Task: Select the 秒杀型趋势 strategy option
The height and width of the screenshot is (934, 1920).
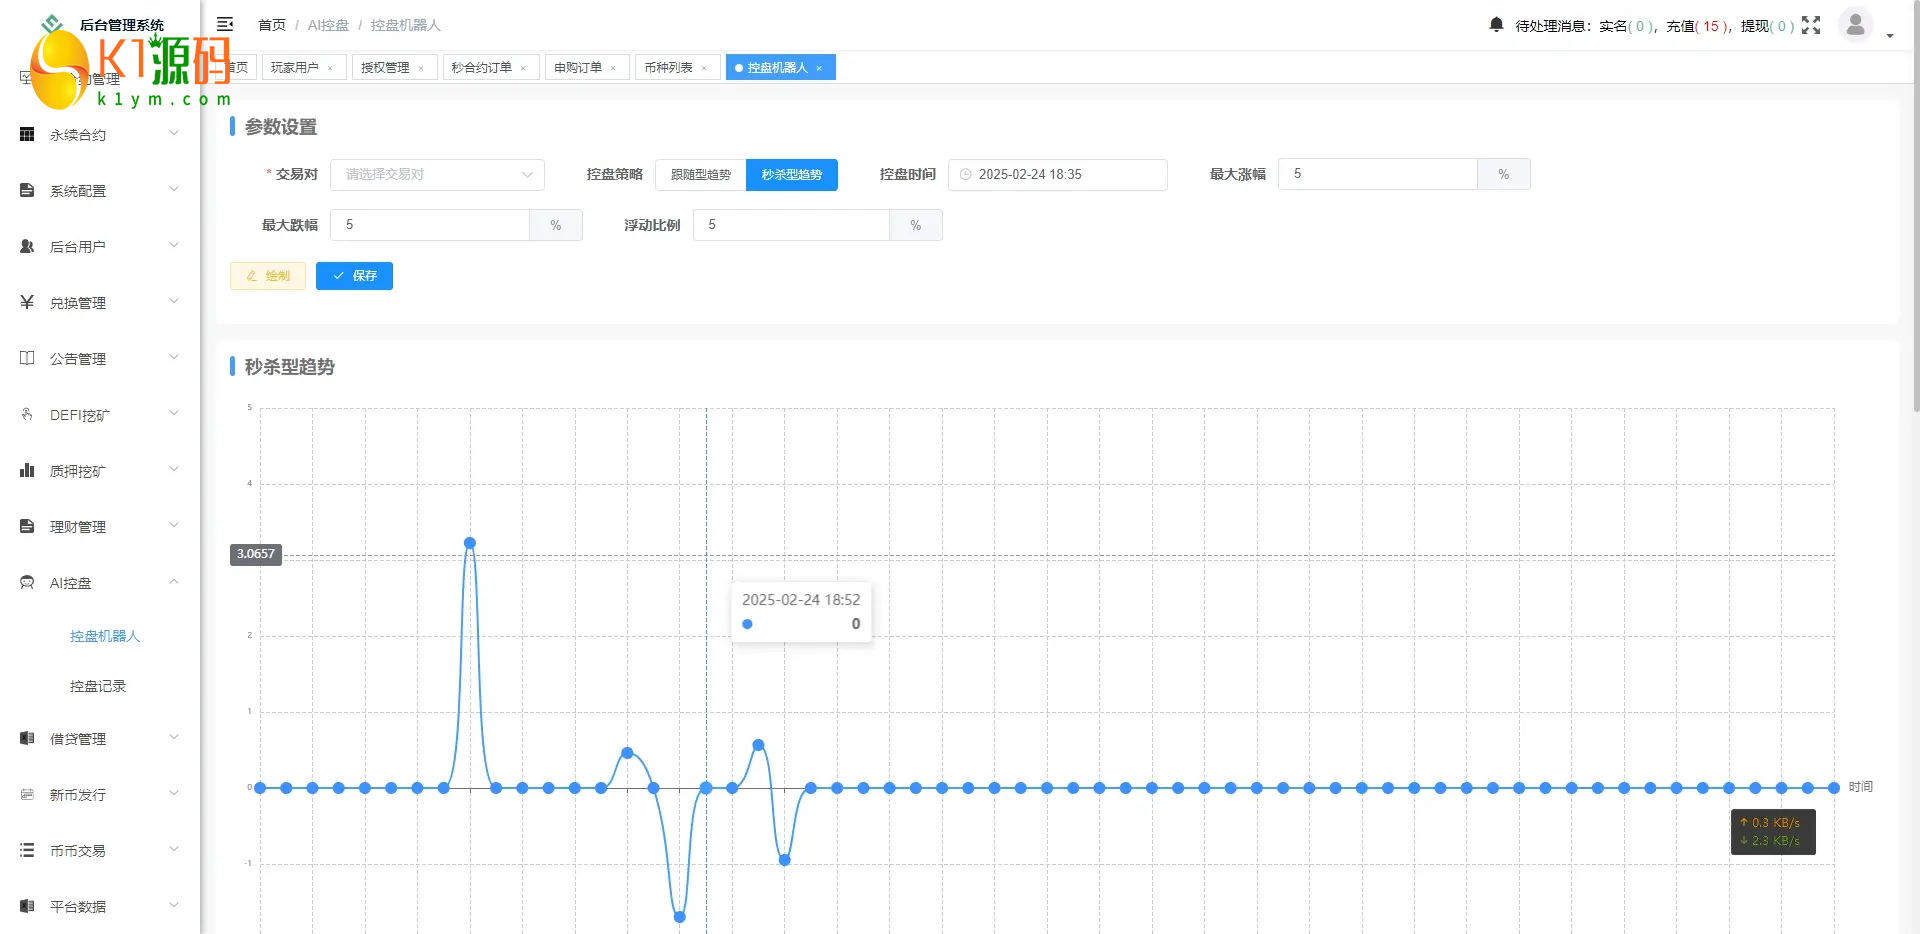Action: (791, 175)
